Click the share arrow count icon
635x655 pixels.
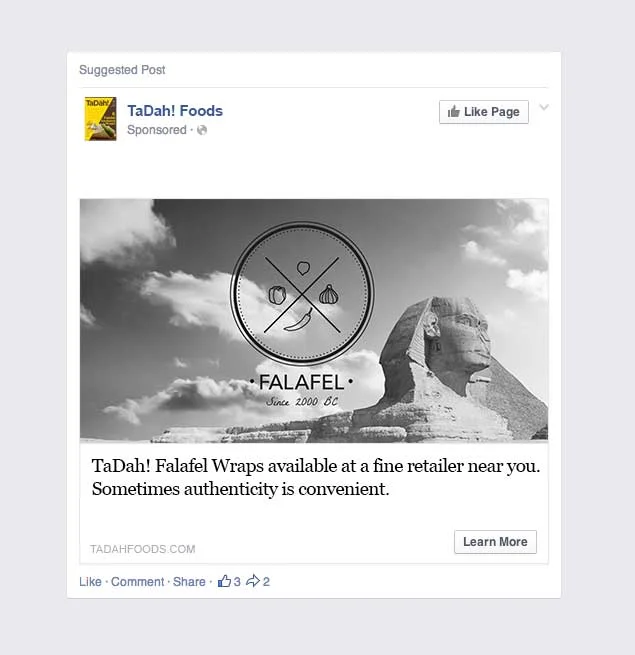(x=253, y=581)
